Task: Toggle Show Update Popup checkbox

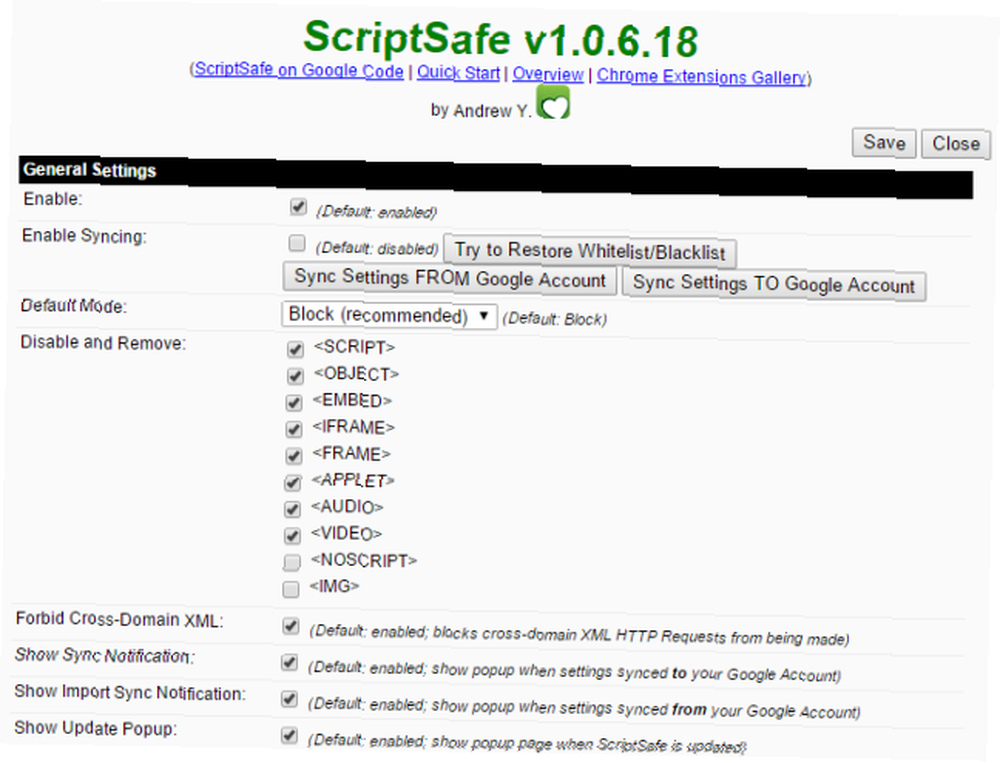Action: [289, 736]
